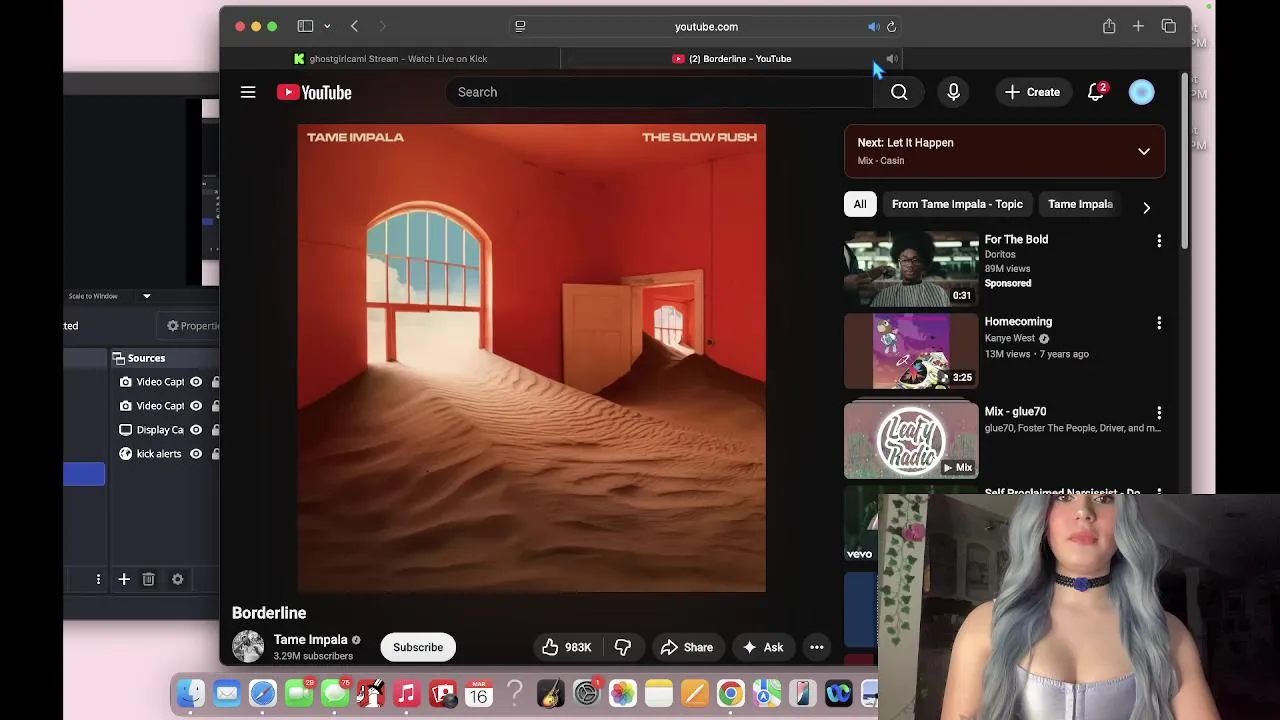The height and width of the screenshot is (720, 1280).
Task: Click the Ask button
Action: [762, 647]
